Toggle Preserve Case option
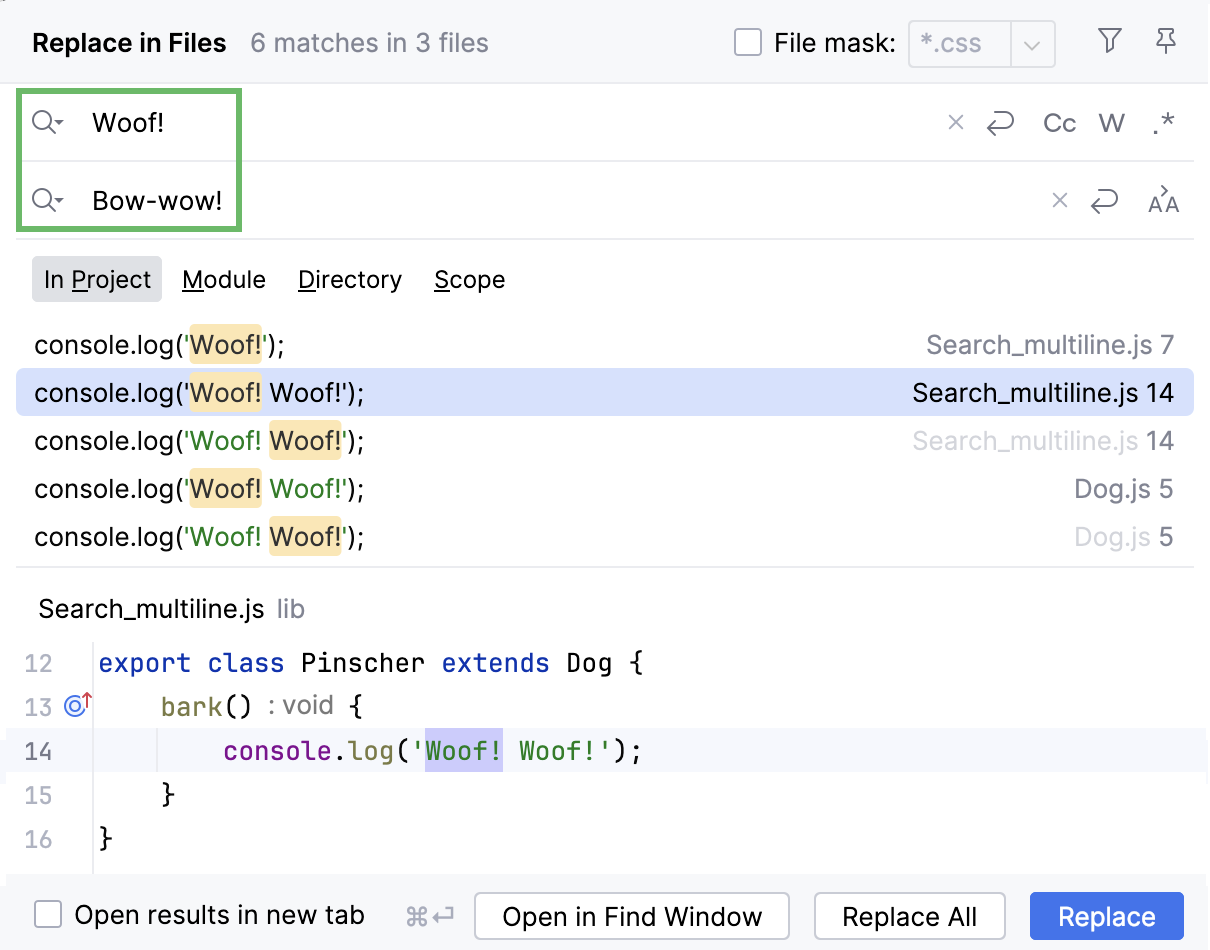This screenshot has height=950, width=1210. click(1163, 201)
